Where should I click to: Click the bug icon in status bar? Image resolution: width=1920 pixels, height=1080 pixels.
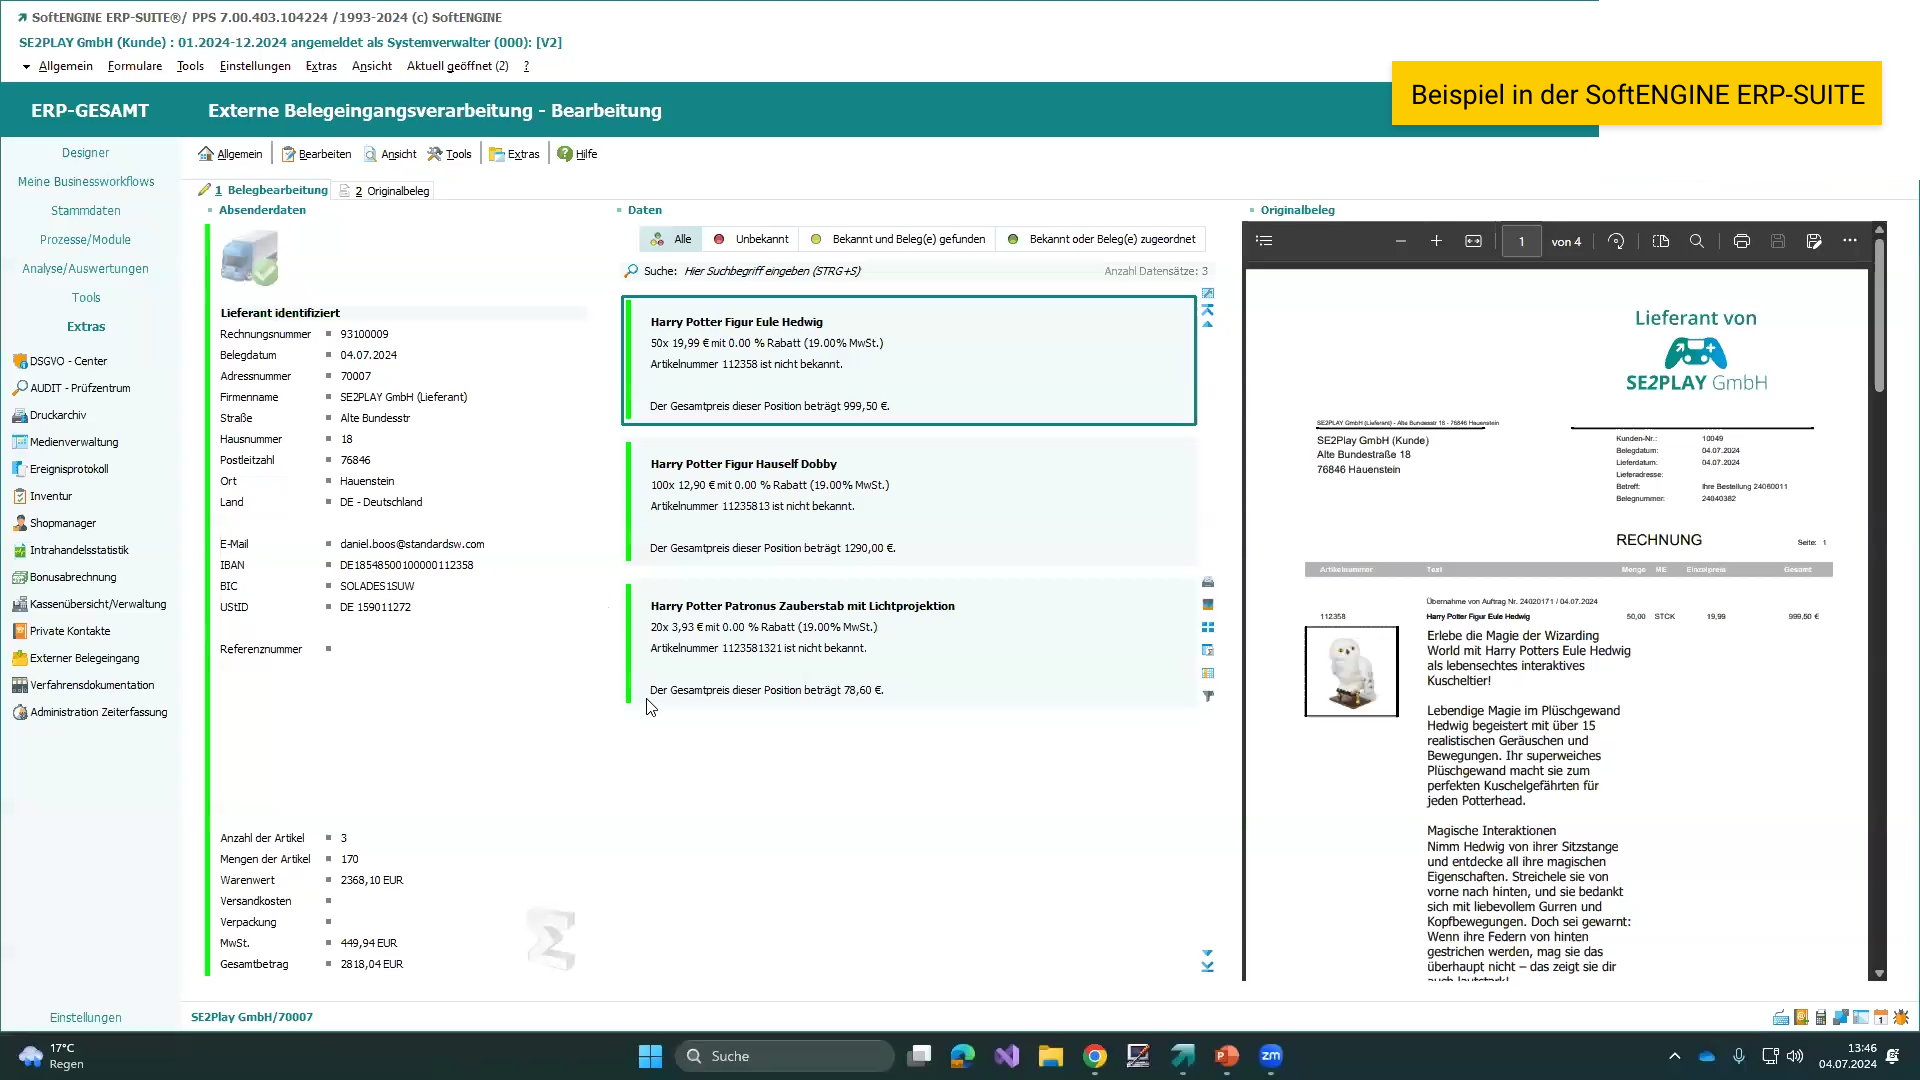tap(1901, 1018)
